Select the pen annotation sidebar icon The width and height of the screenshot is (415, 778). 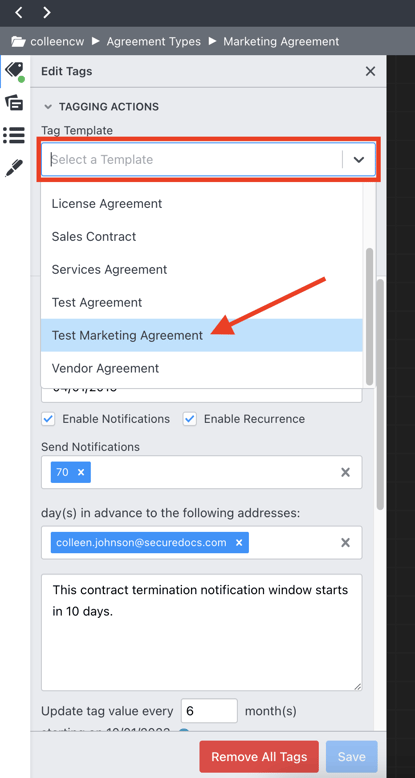[14, 168]
